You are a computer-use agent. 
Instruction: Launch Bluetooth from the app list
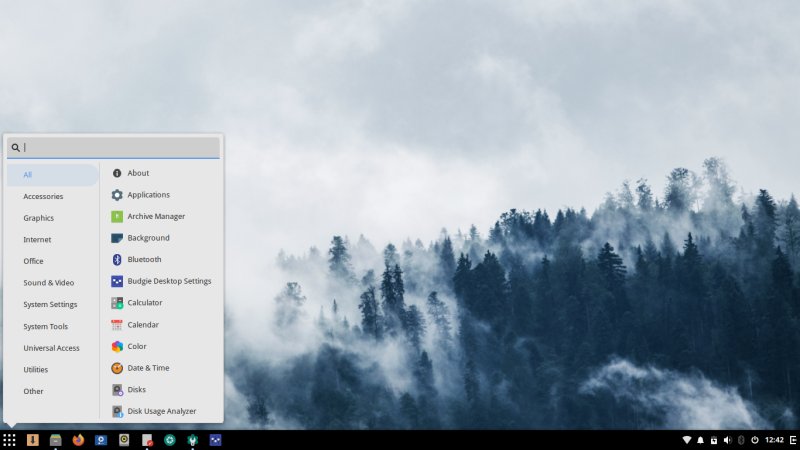pos(144,259)
